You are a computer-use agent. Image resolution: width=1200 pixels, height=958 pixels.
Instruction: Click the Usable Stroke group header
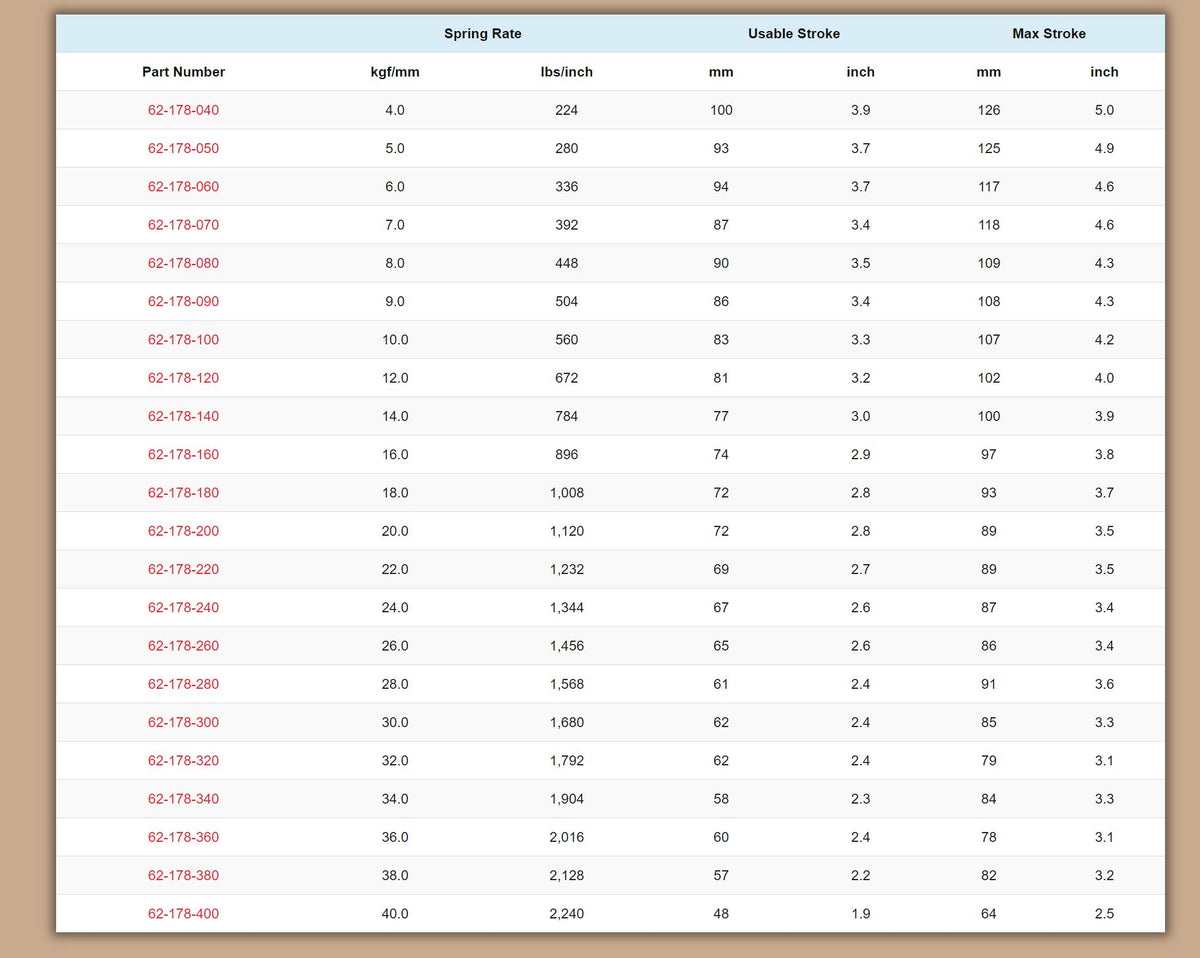click(793, 34)
